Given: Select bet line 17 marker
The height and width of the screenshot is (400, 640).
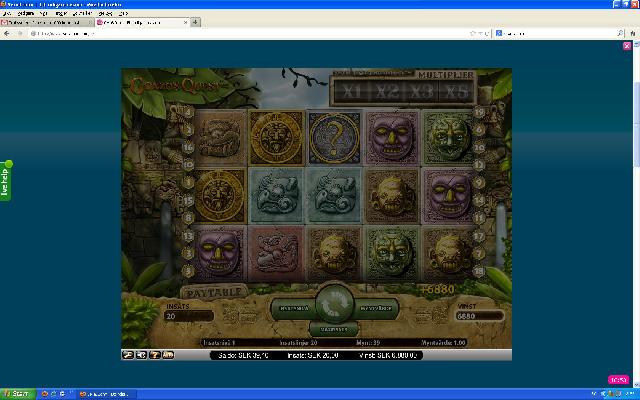Looking at the screenshot, I should (479, 236).
